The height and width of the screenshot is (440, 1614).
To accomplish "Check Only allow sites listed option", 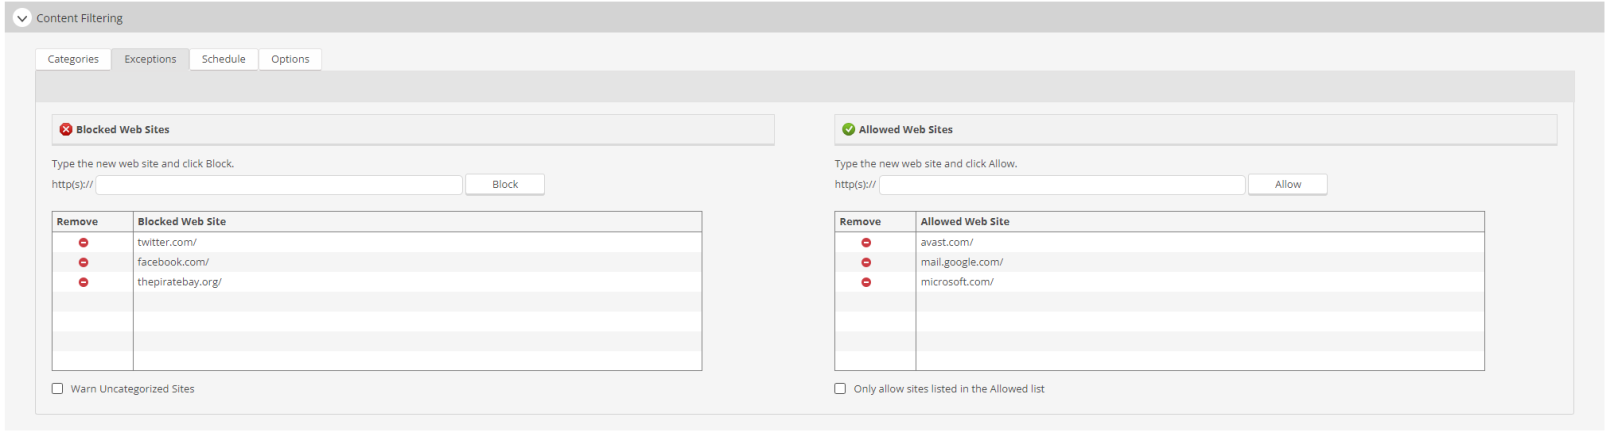I will [841, 389].
